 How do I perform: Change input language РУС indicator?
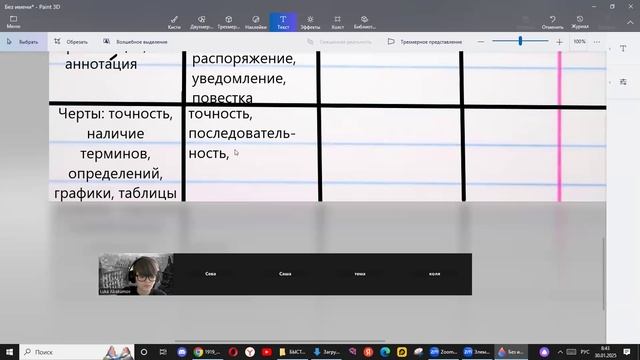585,352
